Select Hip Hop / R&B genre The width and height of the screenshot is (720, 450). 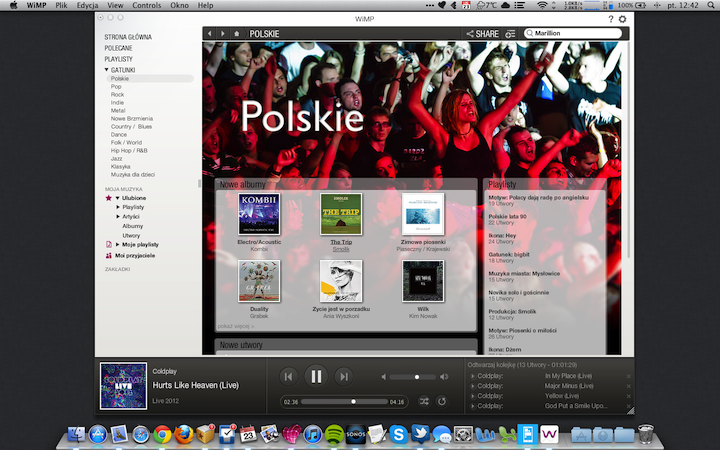pyautogui.click(x=129, y=150)
